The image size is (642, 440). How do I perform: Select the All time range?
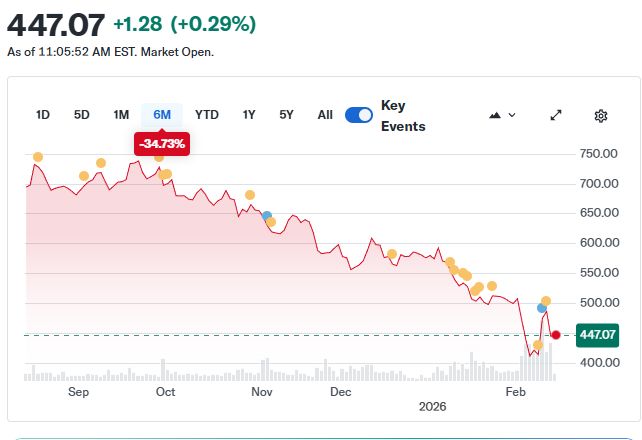(x=325, y=115)
